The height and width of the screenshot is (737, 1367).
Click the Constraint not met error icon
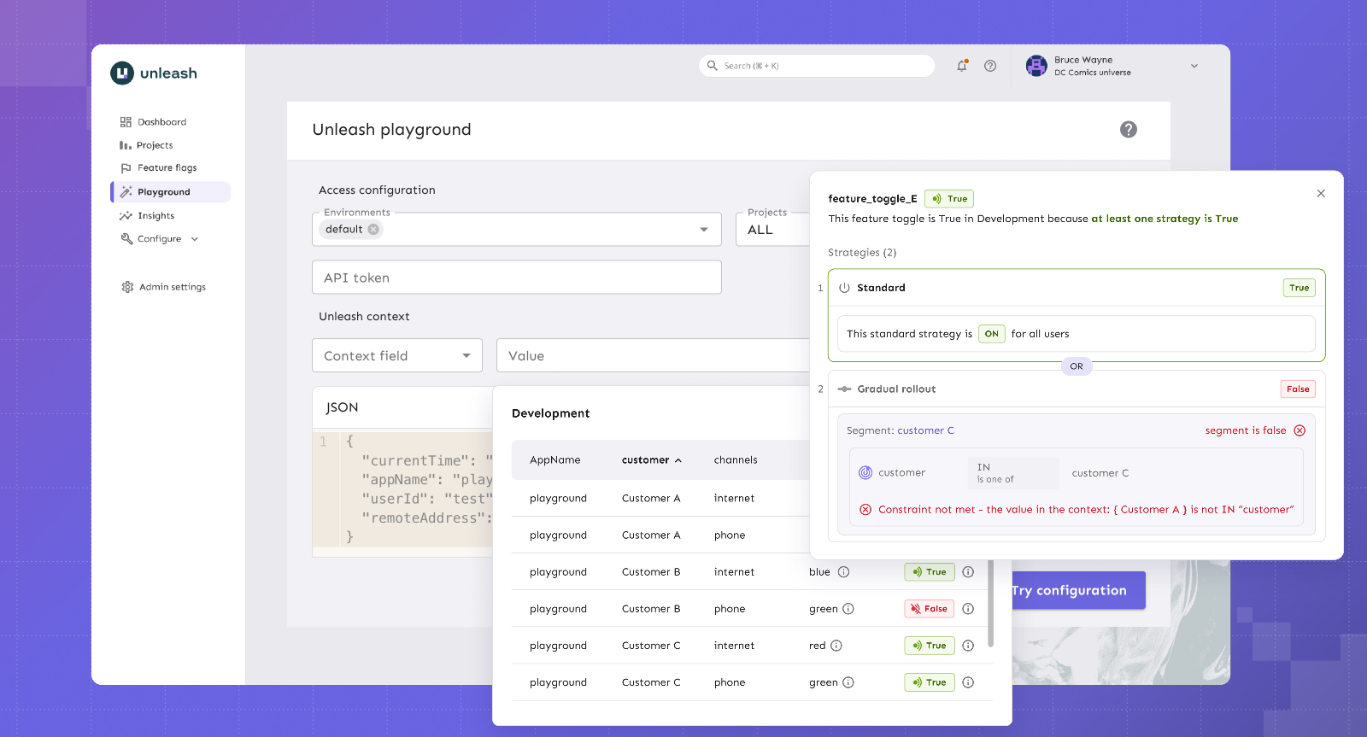[865, 510]
